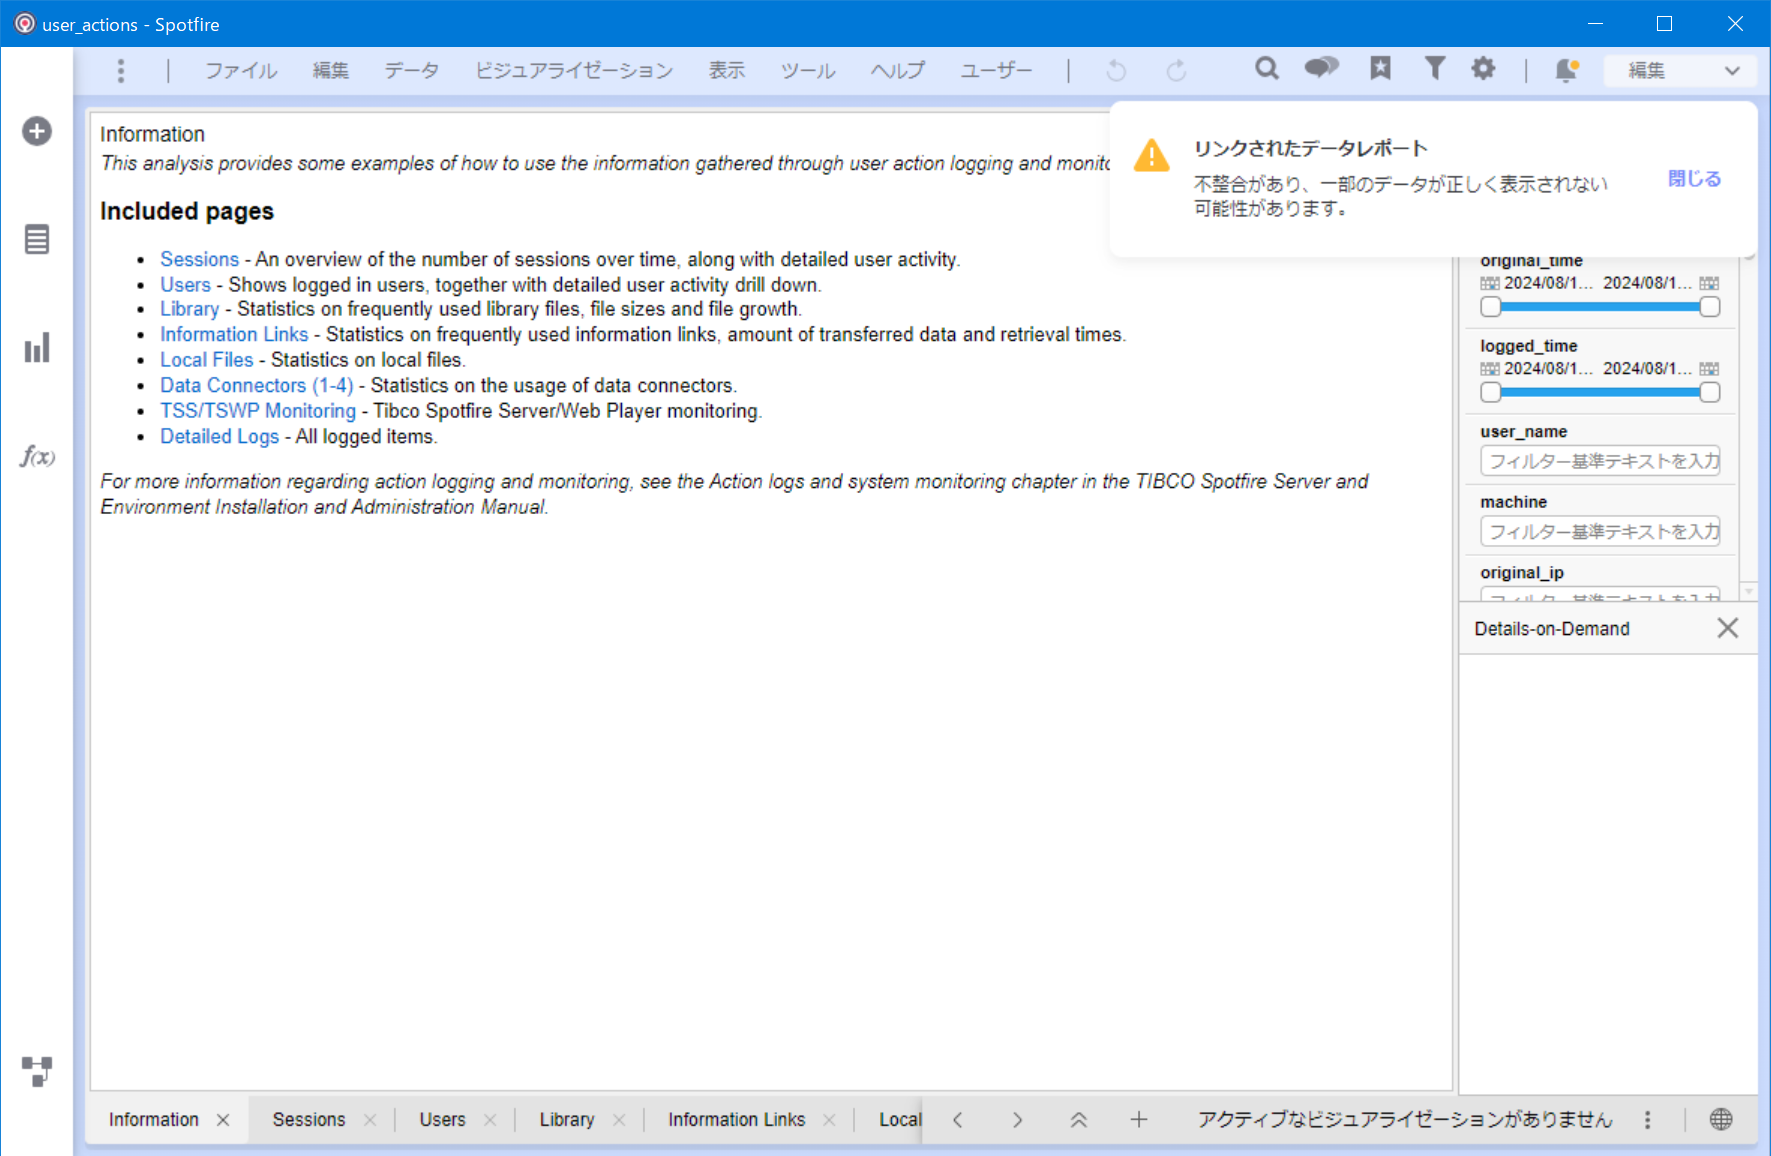Click the logged_time slider left handle
Image resolution: width=1771 pixels, height=1156 pixels.
point(1491,392)
